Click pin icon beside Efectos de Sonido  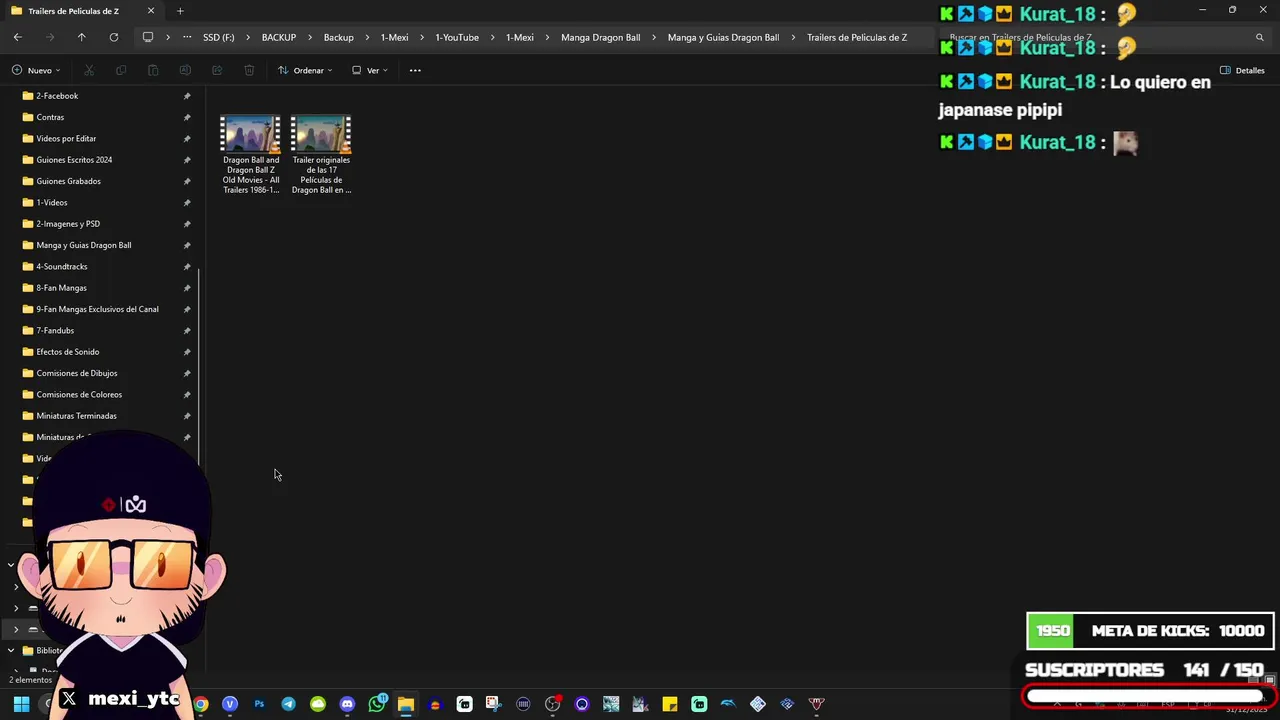point(187,352)
